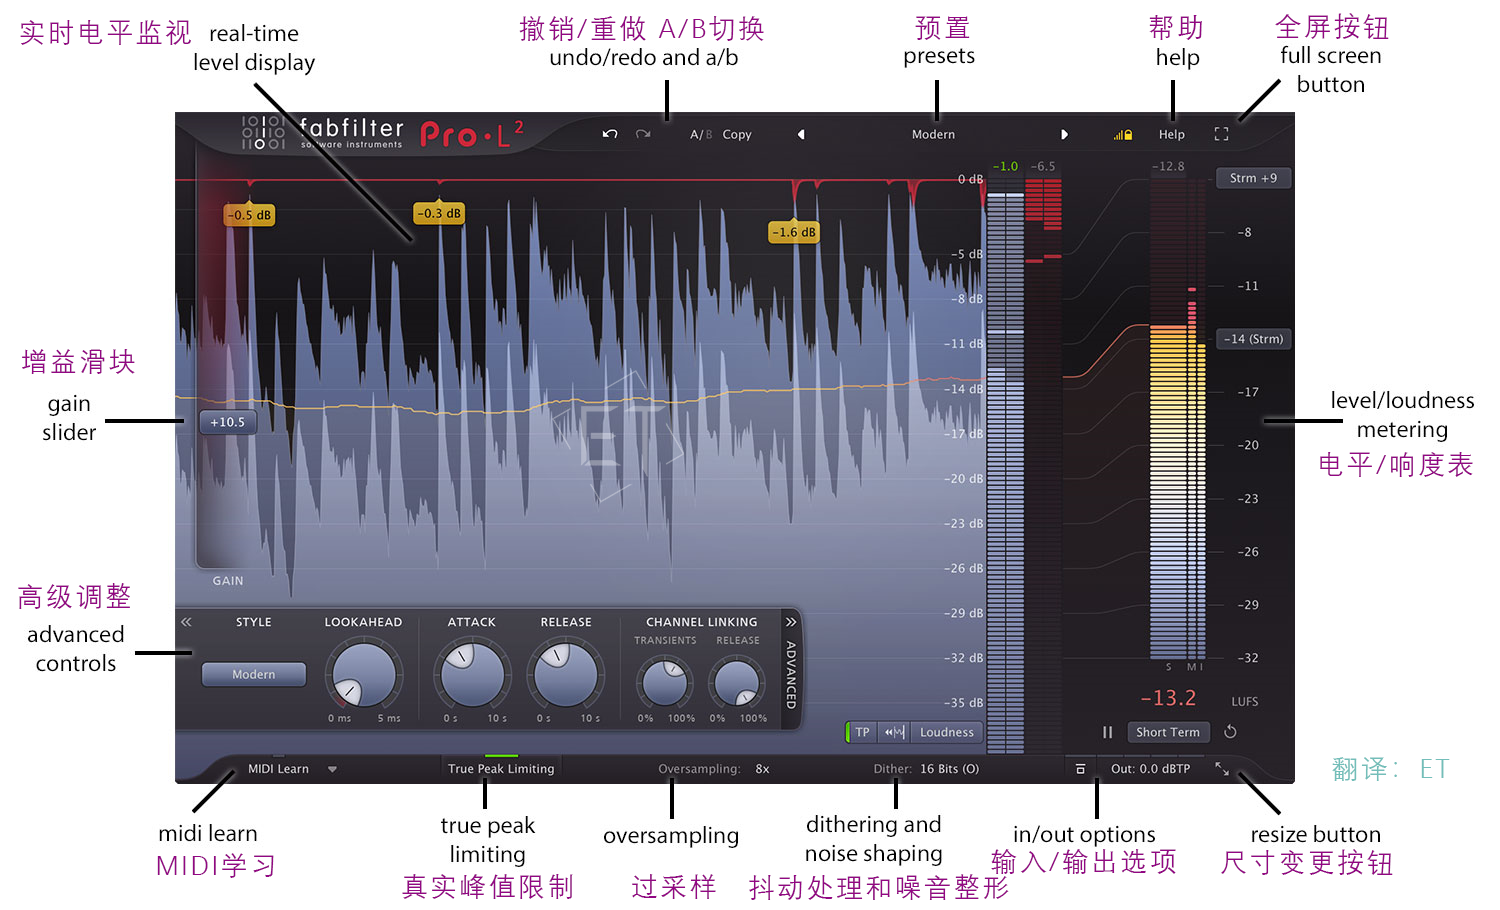
Task: Click the meter reset icon next to Short Term
Action: (1230, 731)
